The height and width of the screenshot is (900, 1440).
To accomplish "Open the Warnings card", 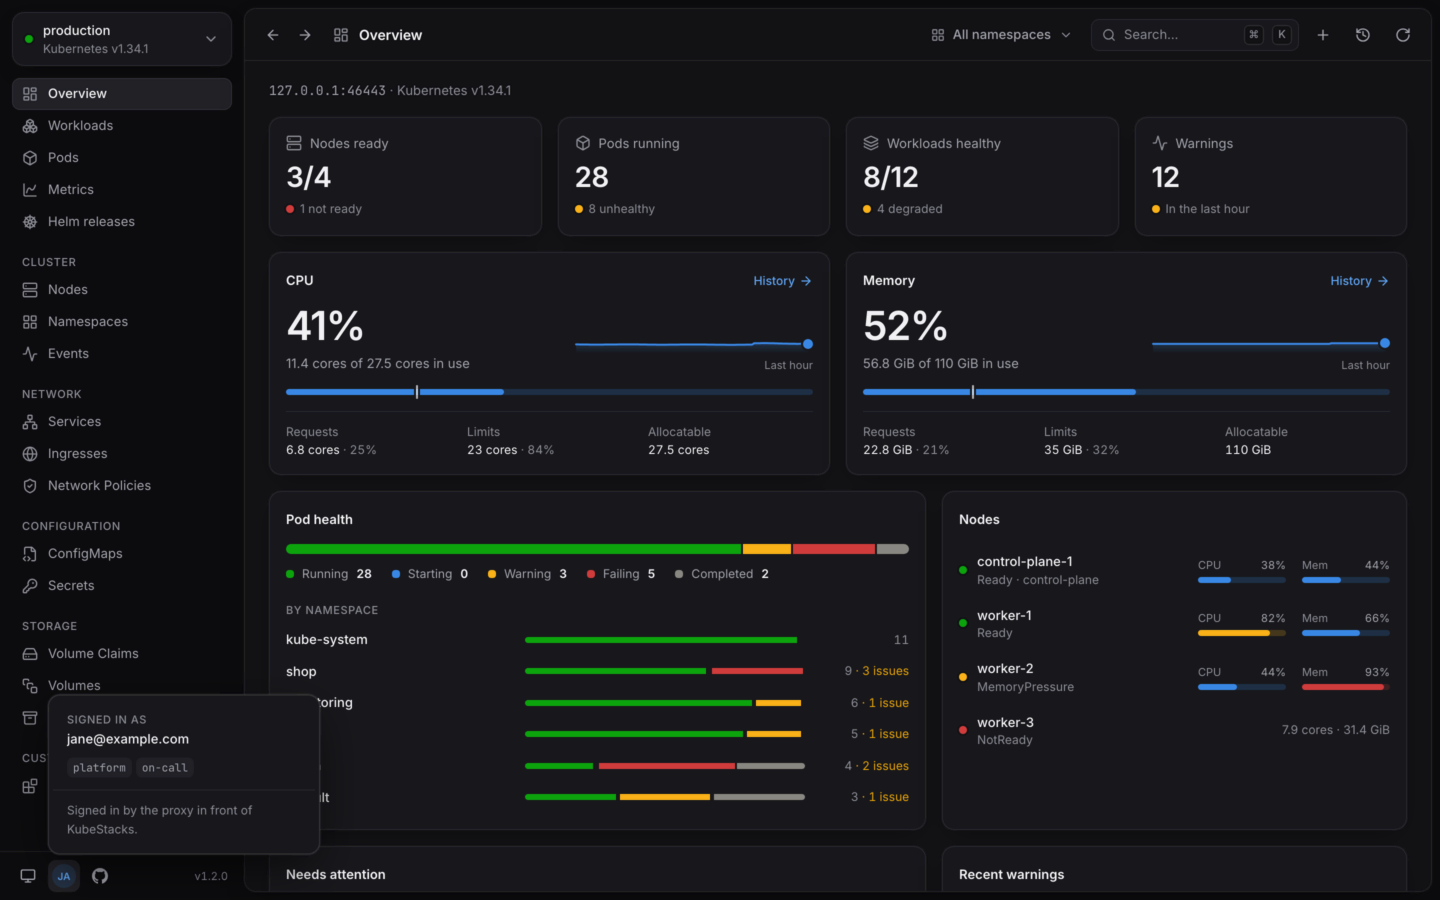I will [x=1271, y=177].
